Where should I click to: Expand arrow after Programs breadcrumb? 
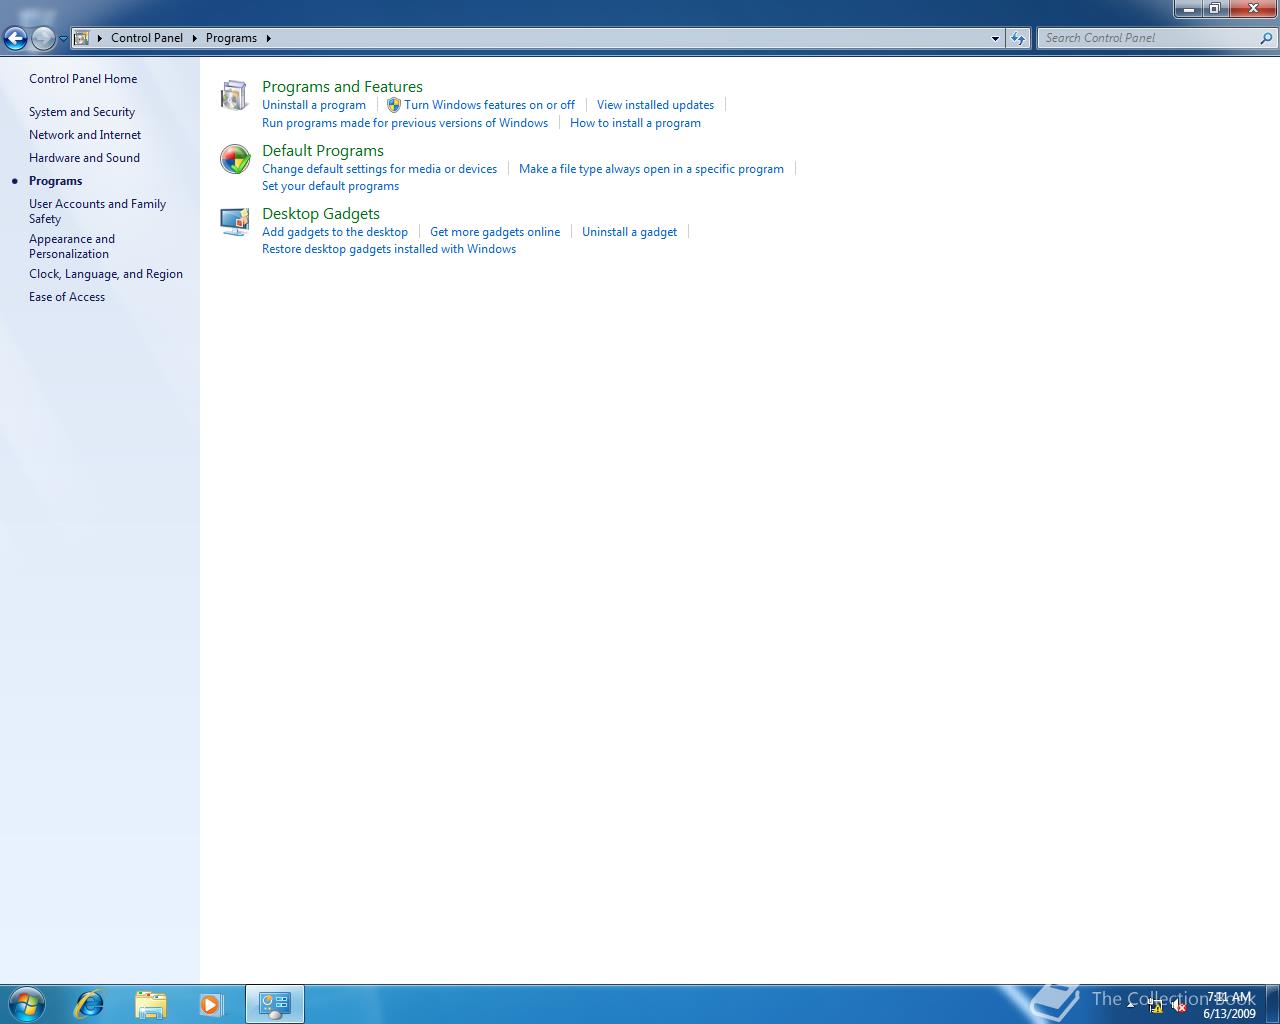[268, 38]
